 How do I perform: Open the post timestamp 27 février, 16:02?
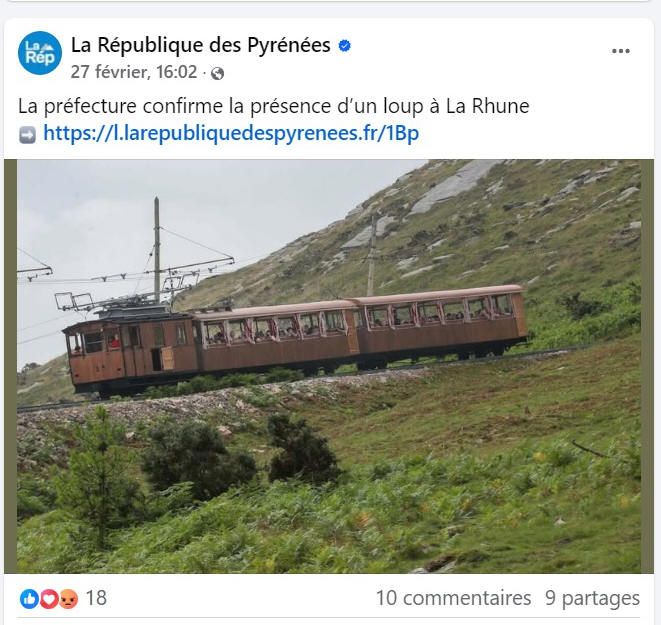(134, 72)
